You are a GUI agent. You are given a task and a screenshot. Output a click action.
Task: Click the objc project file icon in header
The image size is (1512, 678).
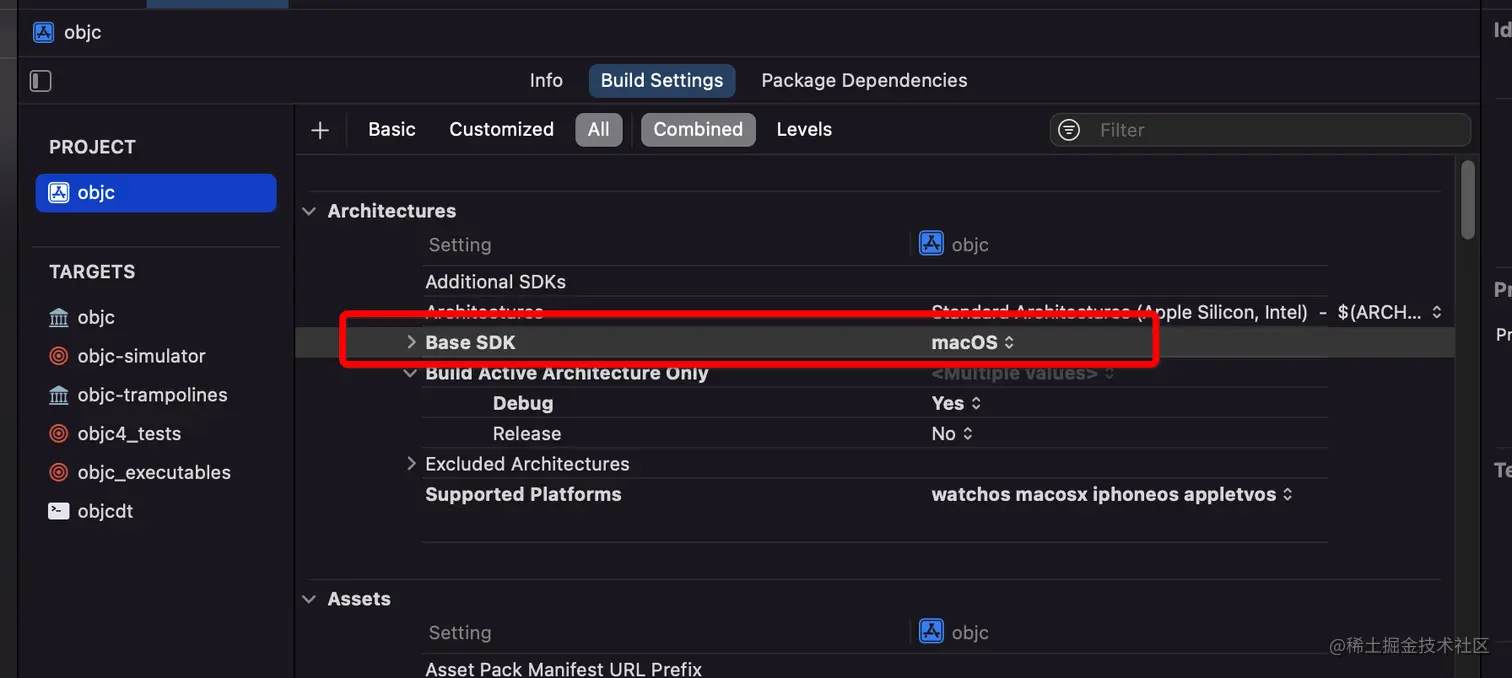click(x=43, y=32)
